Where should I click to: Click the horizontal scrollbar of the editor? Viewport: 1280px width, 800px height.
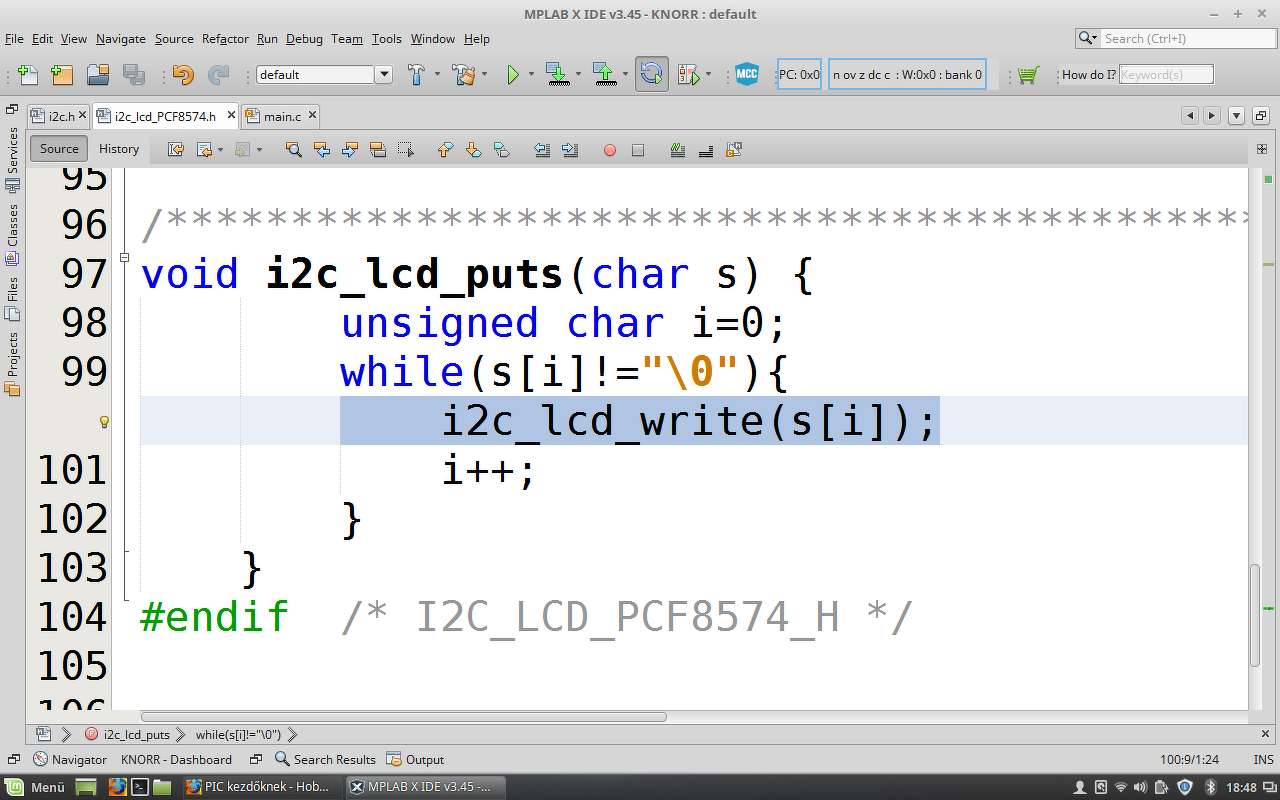pos(404,717)
